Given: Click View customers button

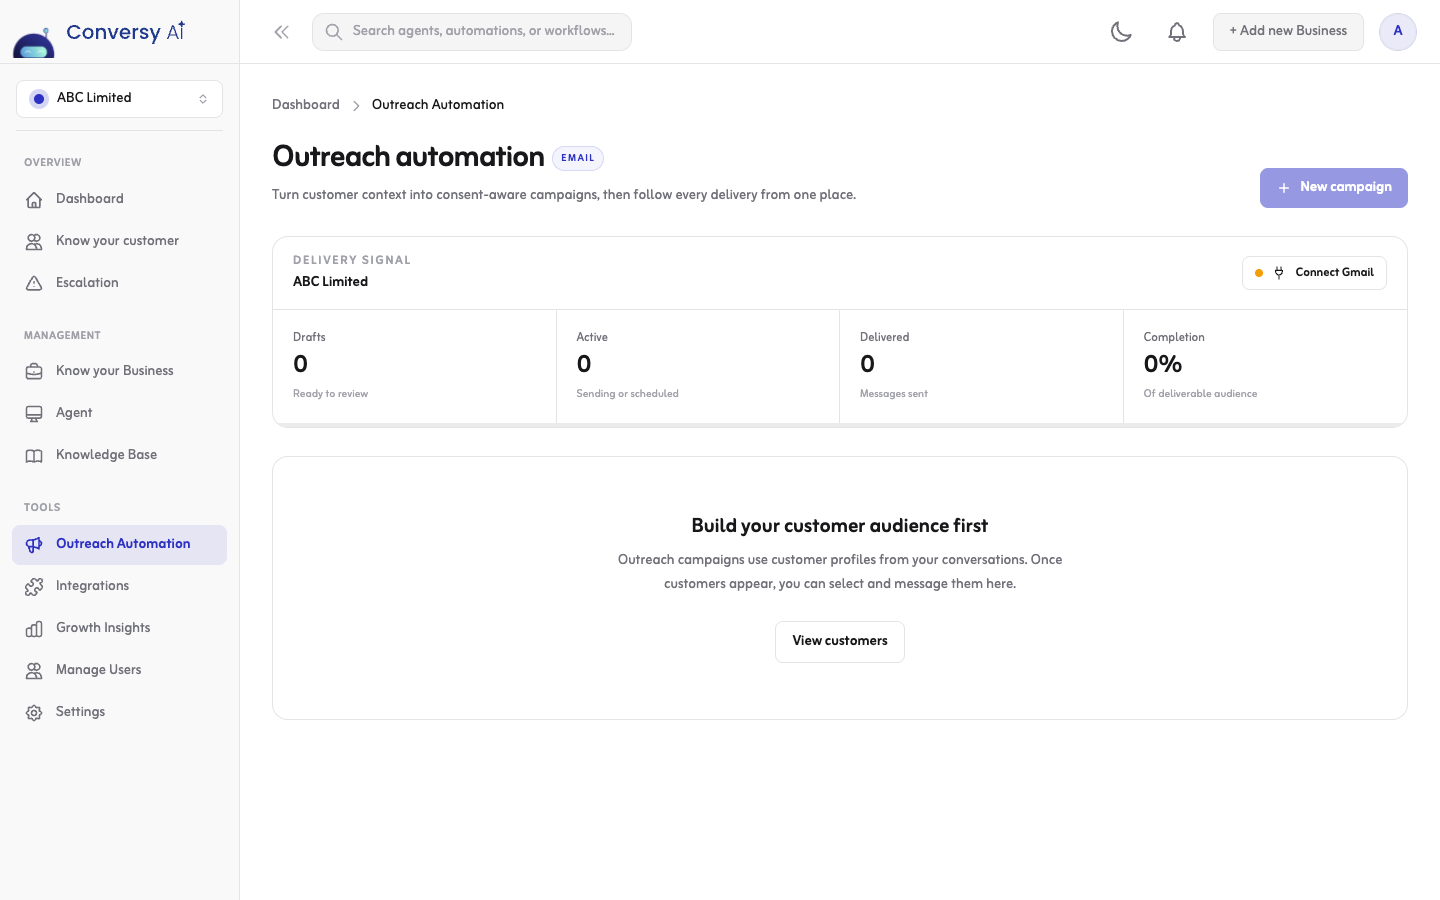Looking at the screenshot, I should coord(840,642).
